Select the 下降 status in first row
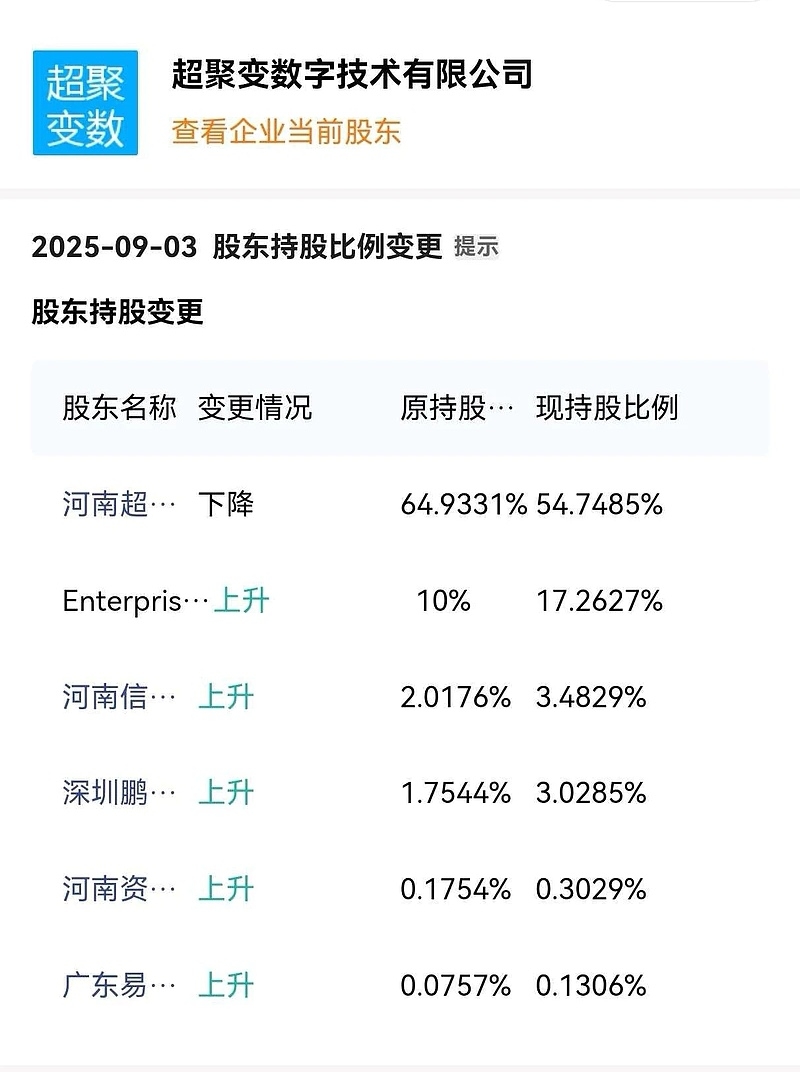The image size is (800, 1072). pyautogui.click(x=226, y=505)
